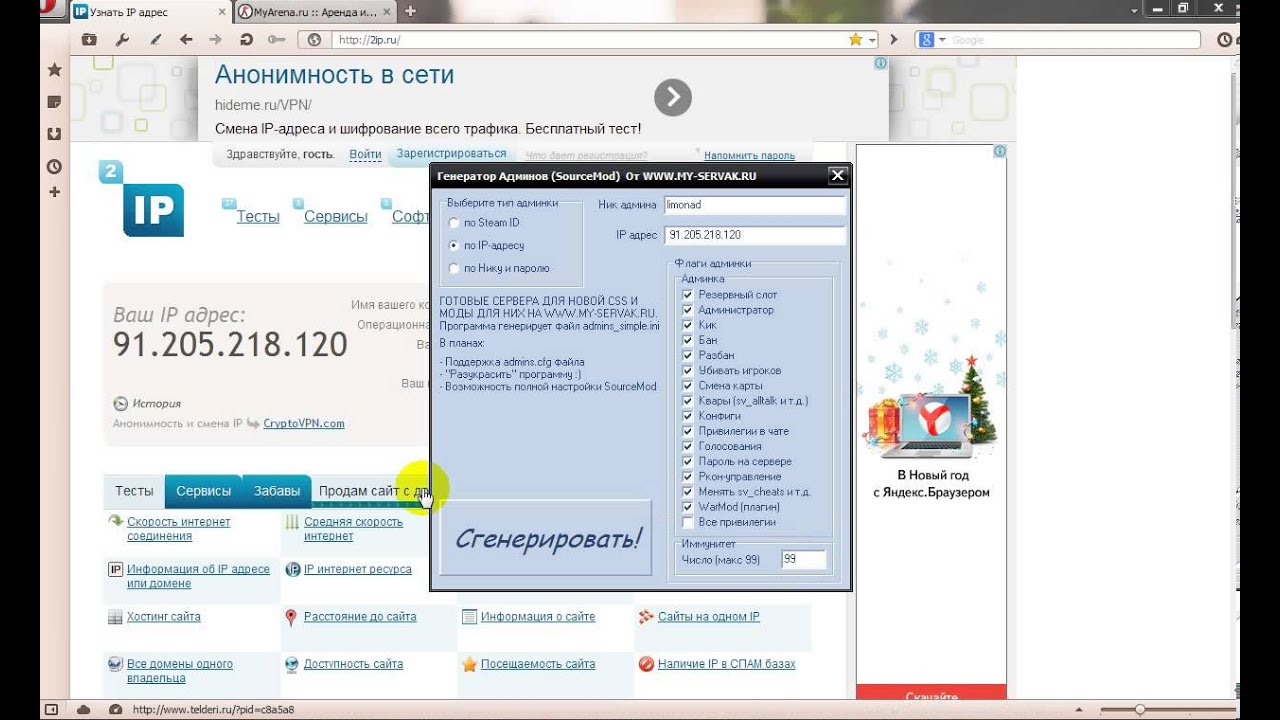The width and height of the screenshot is (1280, 720).
Task: Open the bookmark star dropdown arrow
Action: 872,40
